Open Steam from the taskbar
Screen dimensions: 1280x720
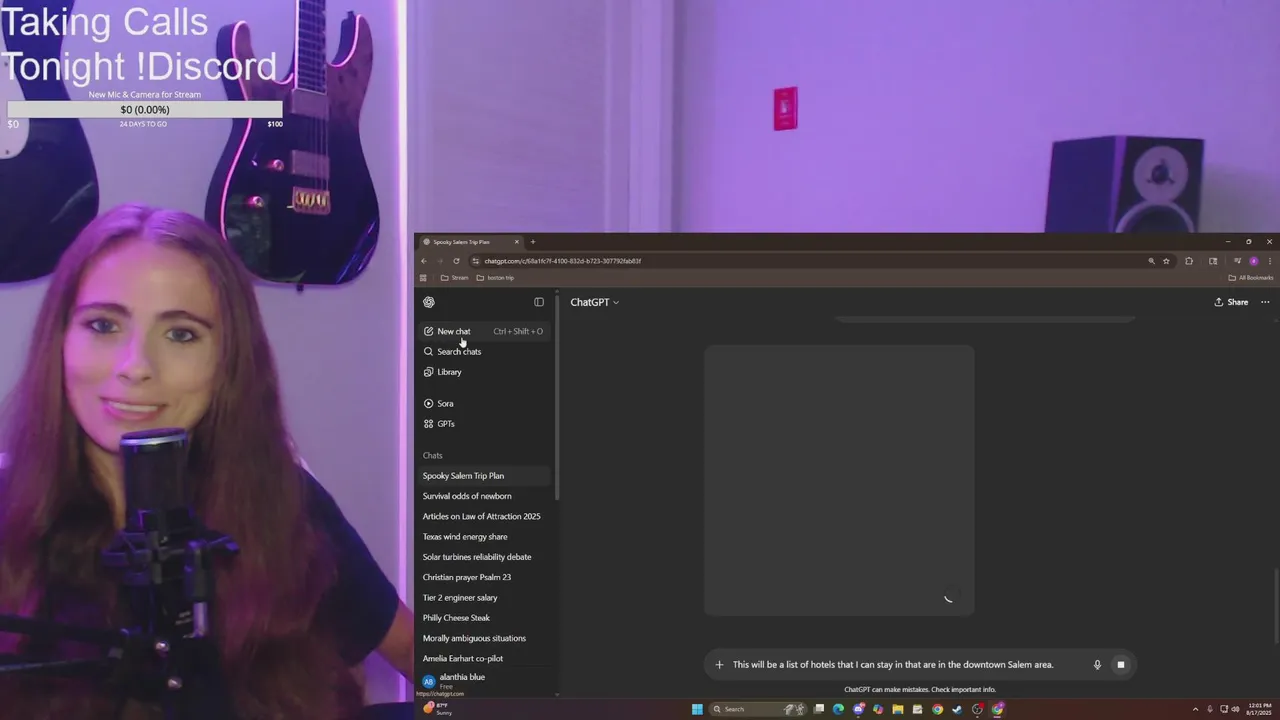pyautogui.click(x=957, y=709)
